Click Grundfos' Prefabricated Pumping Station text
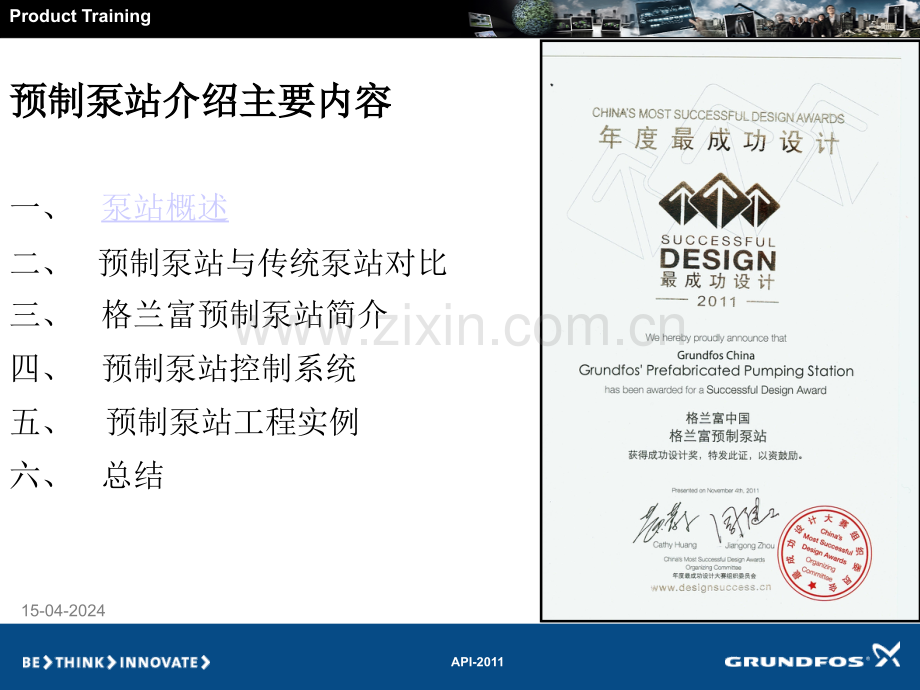Viewport: 920px width, 690px height. click(x=716, y=371)
